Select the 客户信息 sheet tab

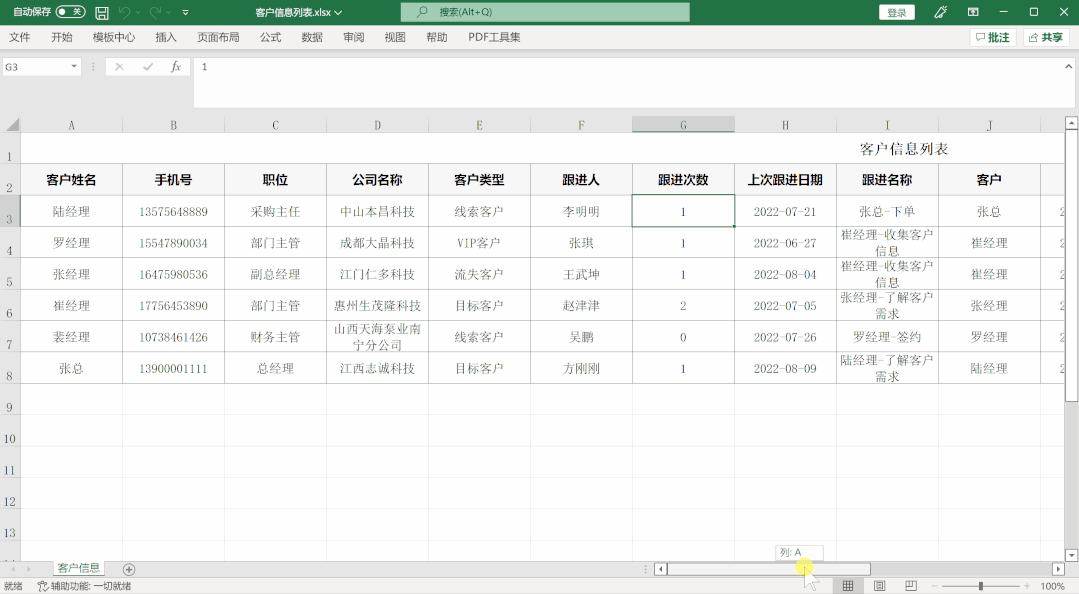pyautogui.click(x=78, y=568)
